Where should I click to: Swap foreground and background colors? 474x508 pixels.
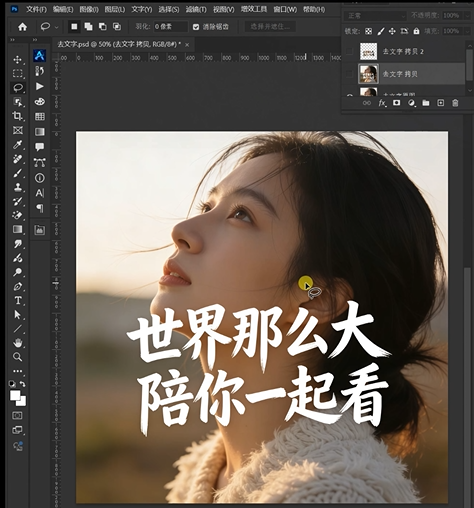(x=23, y=384)
